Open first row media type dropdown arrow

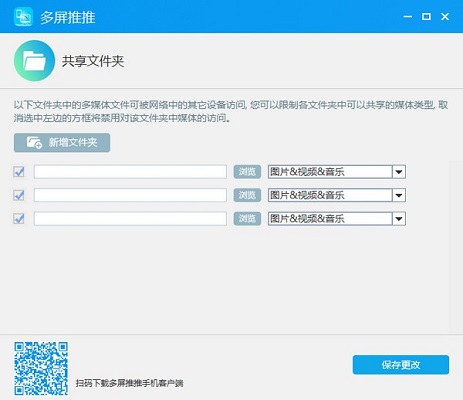tap(399, 172)
